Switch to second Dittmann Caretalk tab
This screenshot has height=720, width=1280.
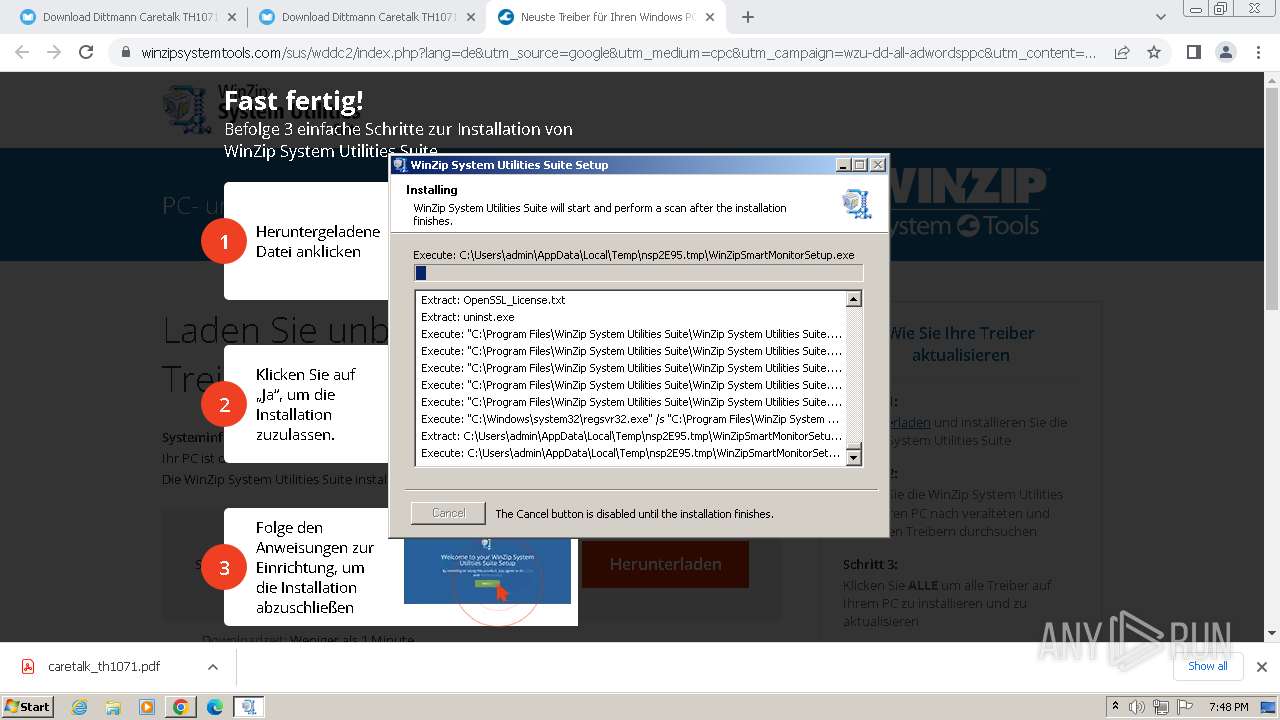(367, 17)
